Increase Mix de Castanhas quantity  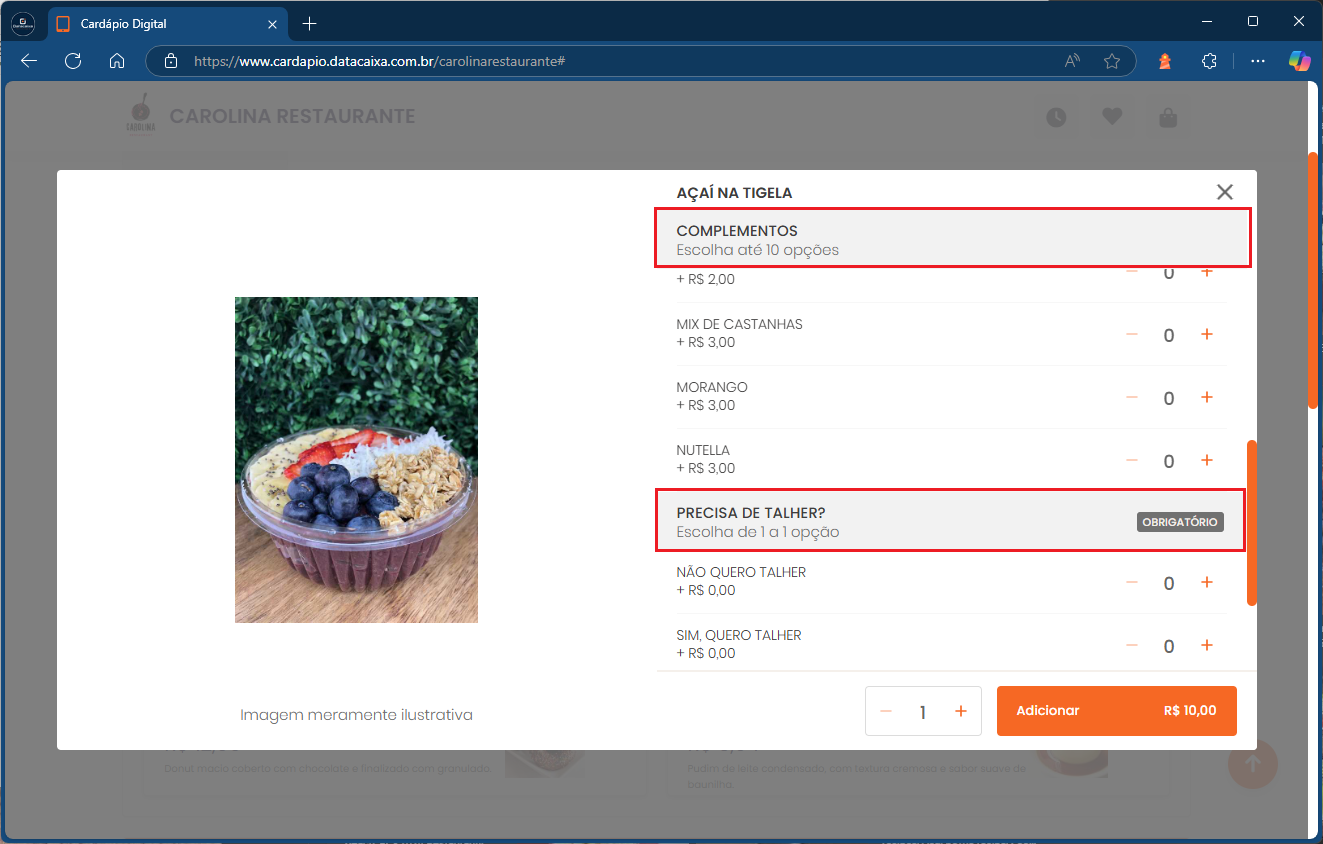(x=1207, y=334)
